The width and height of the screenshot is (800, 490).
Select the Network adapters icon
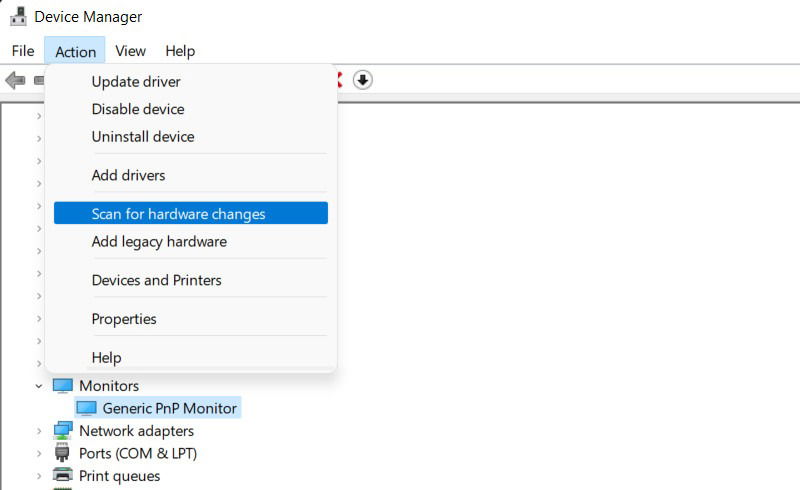63,431
